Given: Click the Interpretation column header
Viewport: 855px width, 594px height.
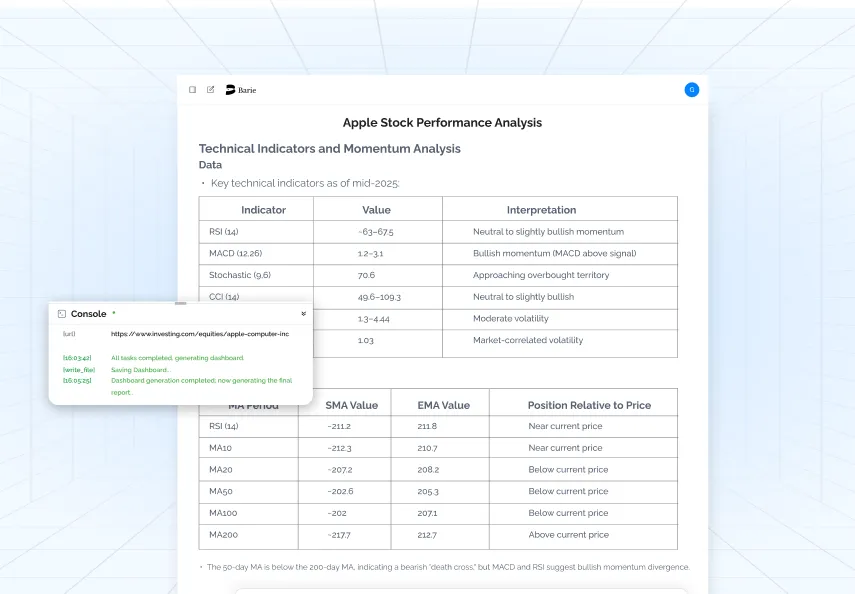Looking at the screenshot, I should 541,210.
